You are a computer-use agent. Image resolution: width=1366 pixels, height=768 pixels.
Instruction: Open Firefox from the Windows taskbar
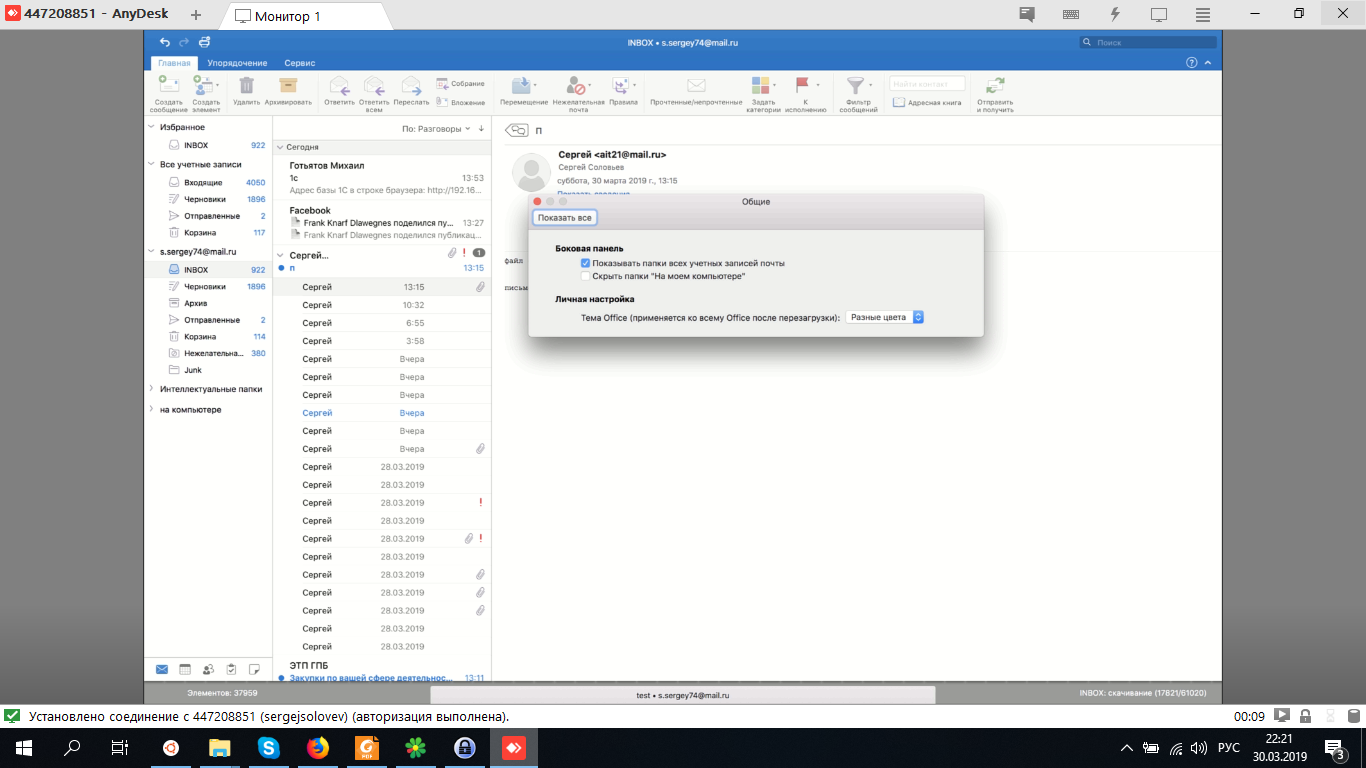pyautogui.click(x=317, y=747)
